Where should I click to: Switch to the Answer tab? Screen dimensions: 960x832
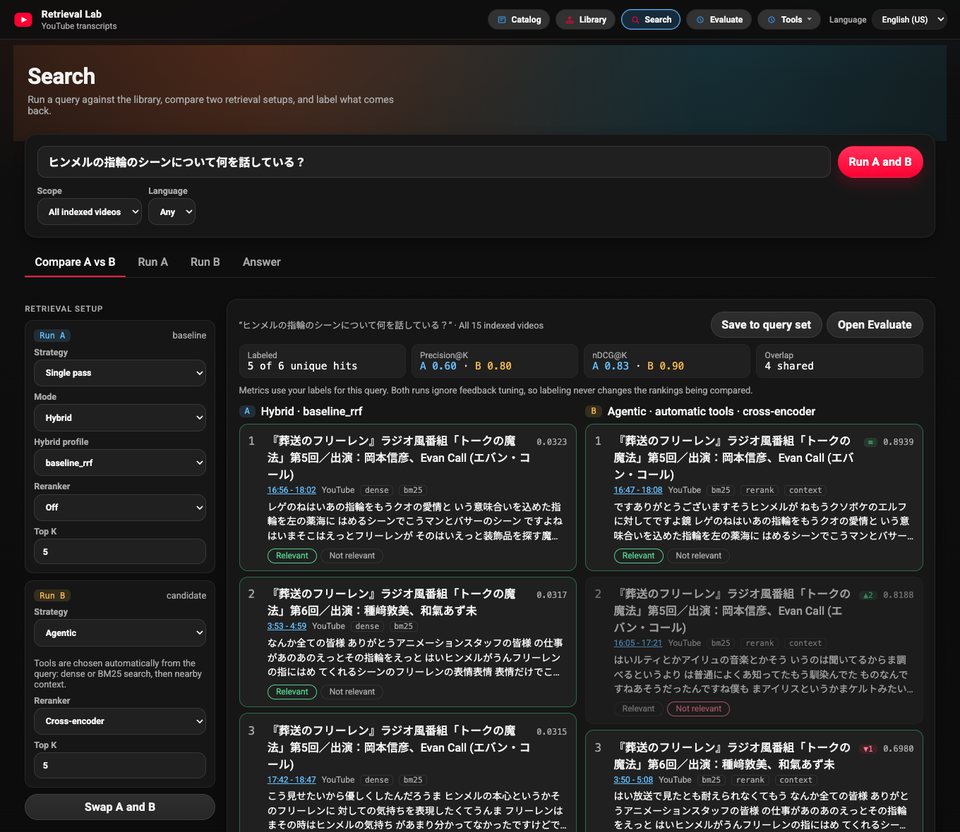pos(261,262)
